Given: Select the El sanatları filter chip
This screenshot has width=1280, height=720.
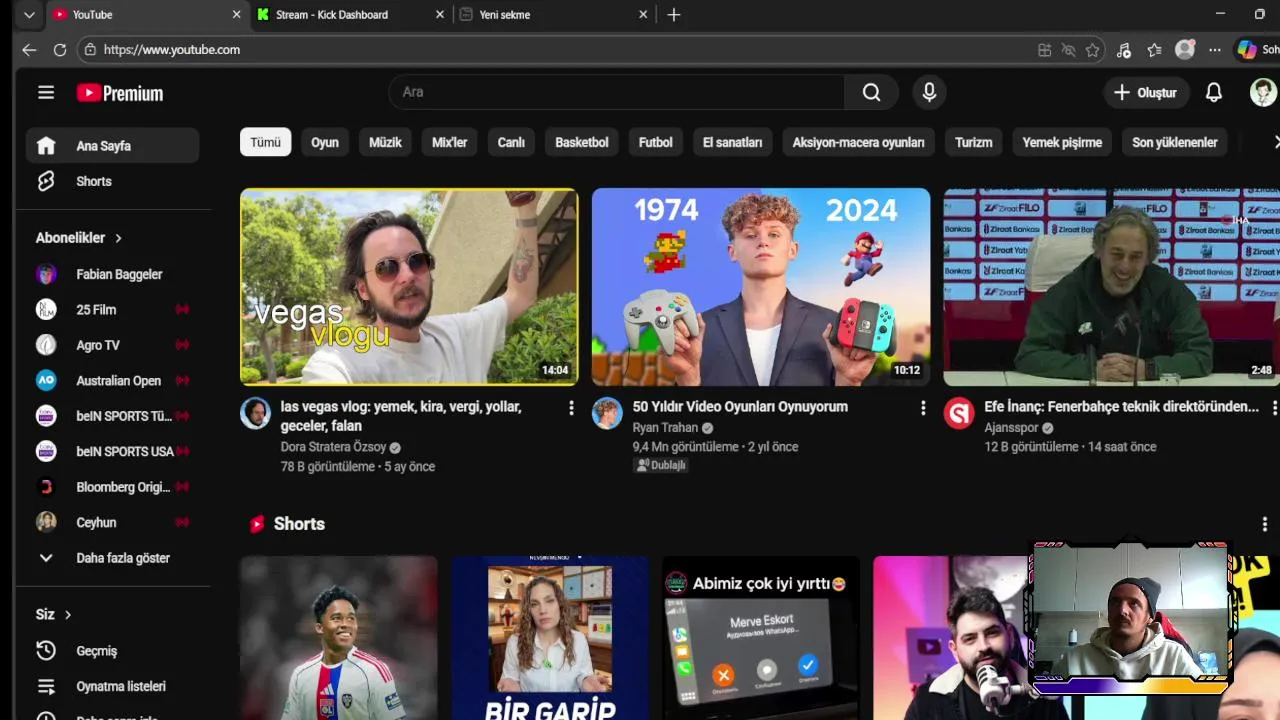Looking at the screenshot, I should (732, 142).
